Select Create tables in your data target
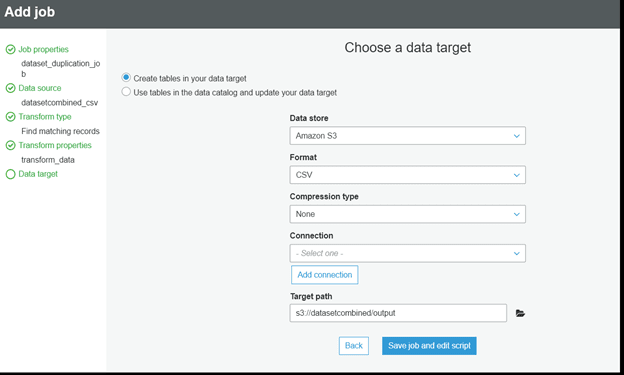The height and width of the screenshot is (375, 624). (126, 77)
